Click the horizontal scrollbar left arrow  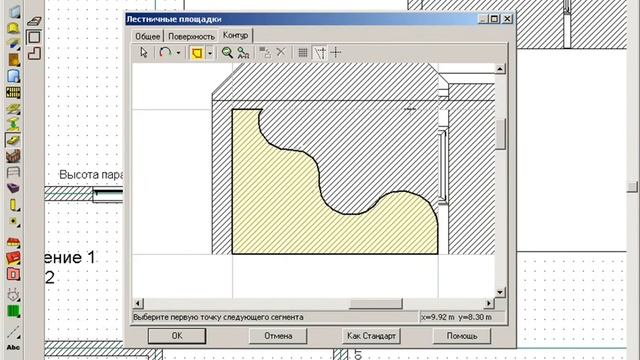click(x=138, y=303)
